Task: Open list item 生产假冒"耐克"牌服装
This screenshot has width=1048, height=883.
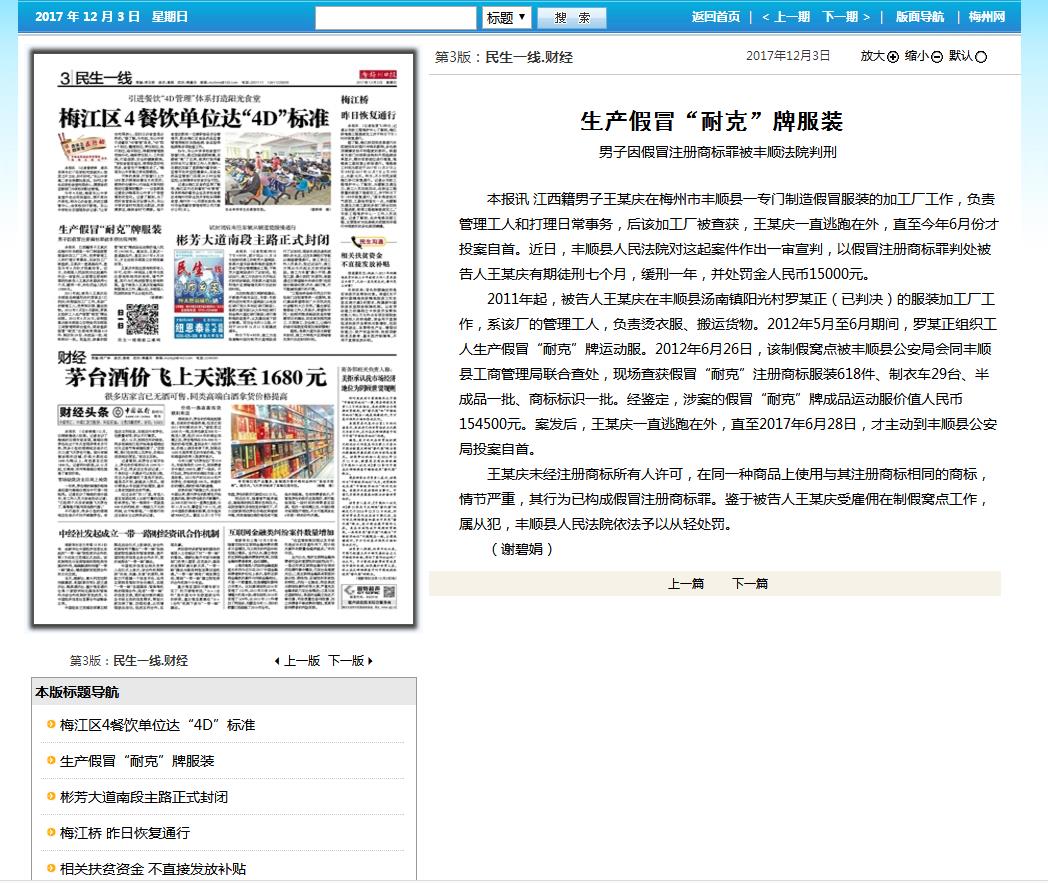Action: click(137, 761)
